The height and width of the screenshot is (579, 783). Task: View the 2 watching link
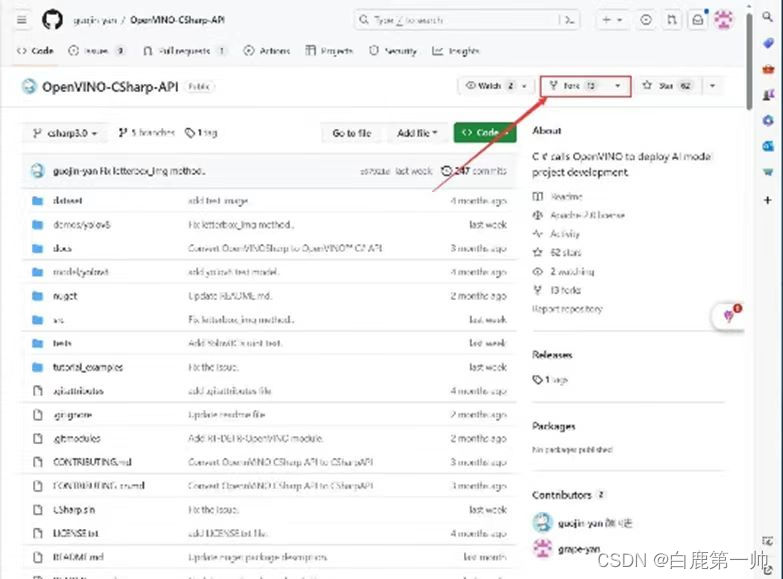564,271
